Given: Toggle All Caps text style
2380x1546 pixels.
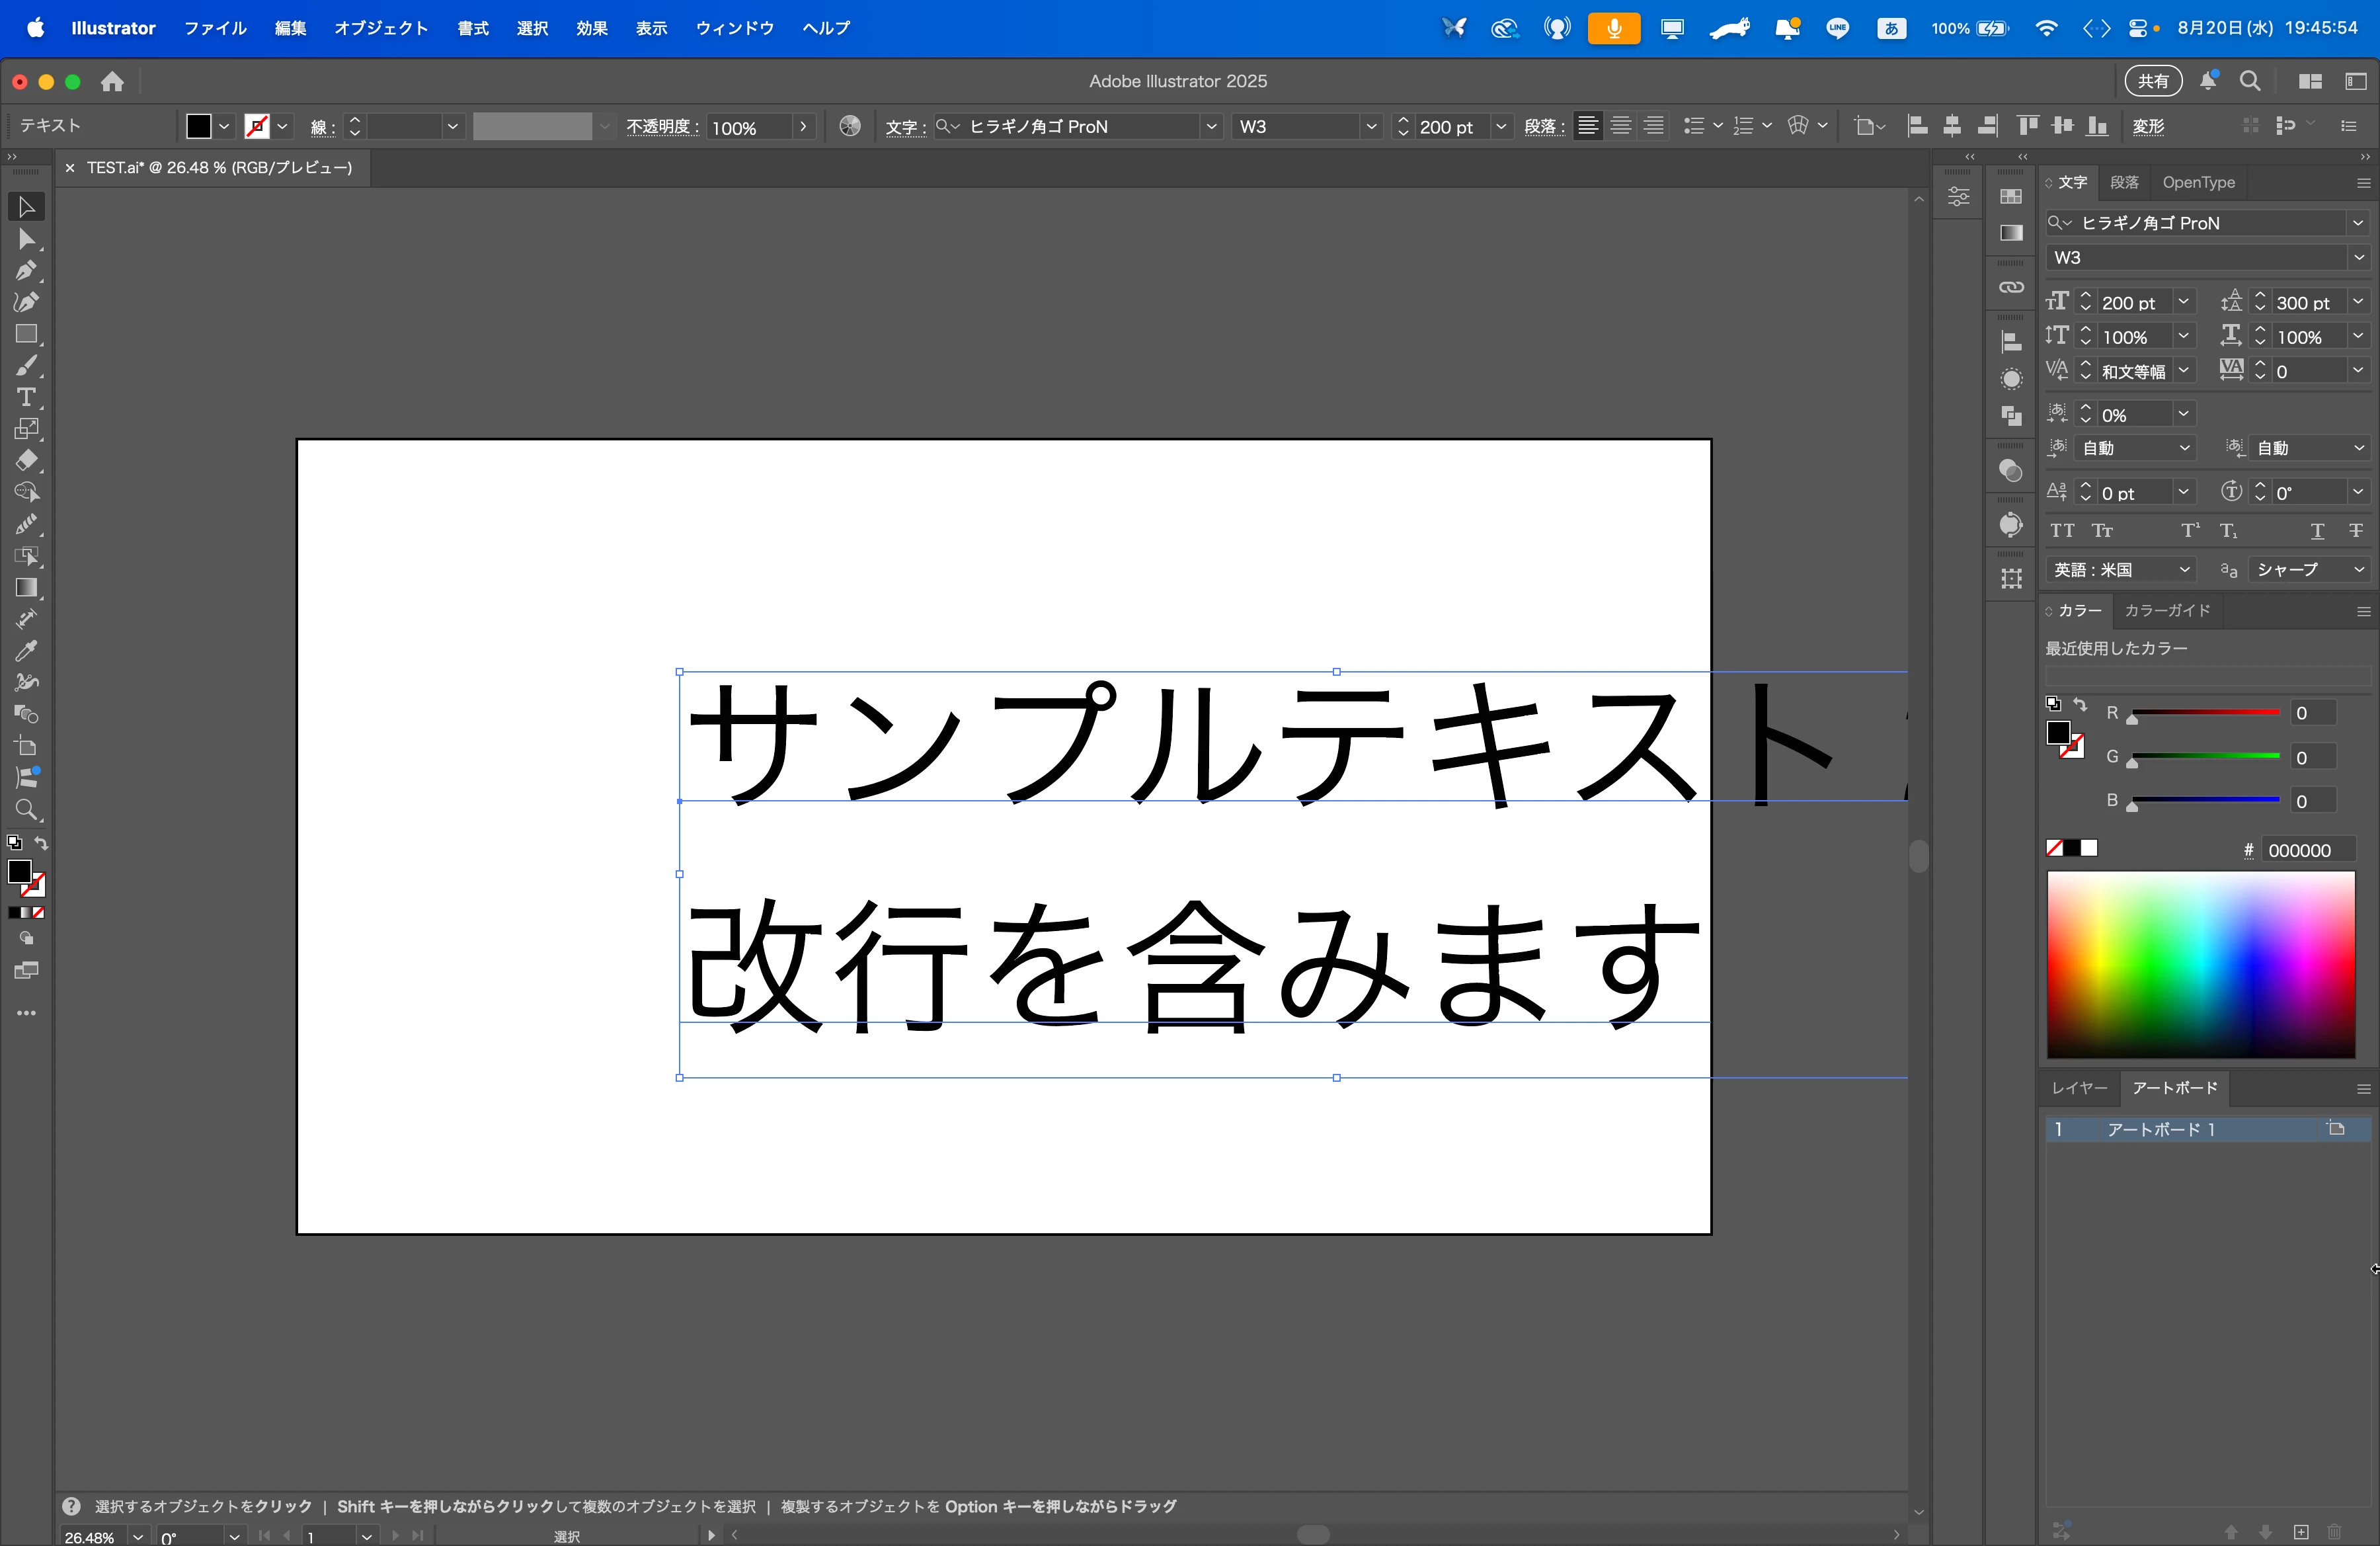Looking at the screenshot, I should click(x=2062, y=531).
